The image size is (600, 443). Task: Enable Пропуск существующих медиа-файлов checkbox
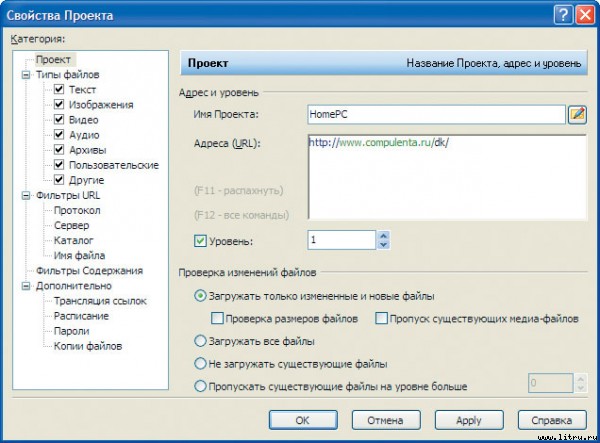(381, 318)
